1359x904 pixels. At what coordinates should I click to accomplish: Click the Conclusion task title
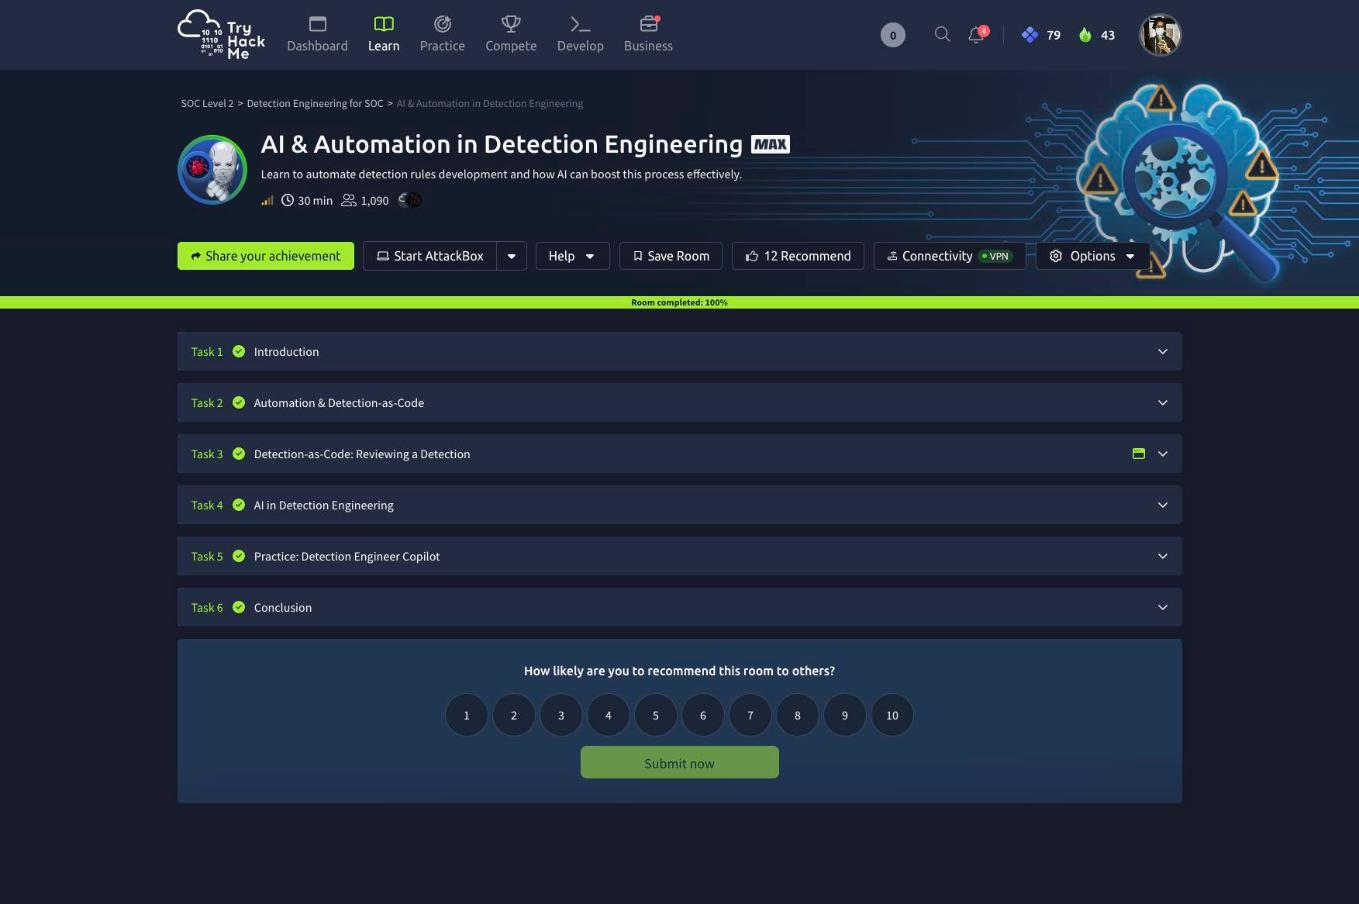click(x=283, y=608)
